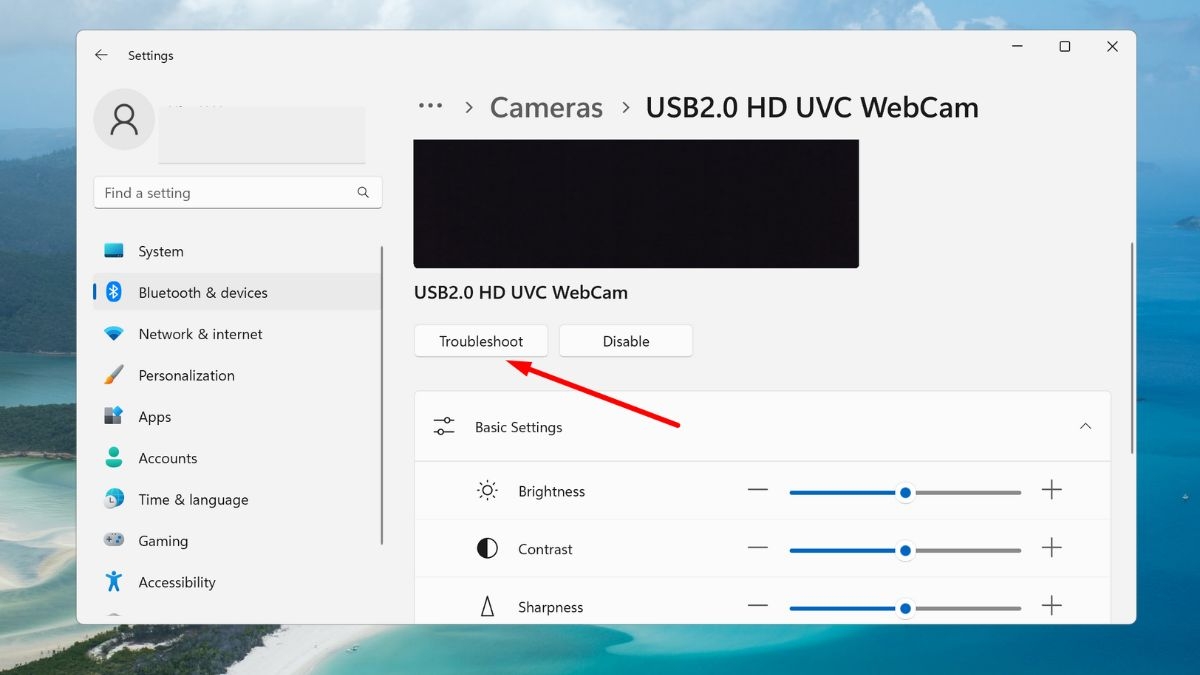Click the Troubleshoot button
The width and height of the screenshot is (1200, 675).
point(481,341)
